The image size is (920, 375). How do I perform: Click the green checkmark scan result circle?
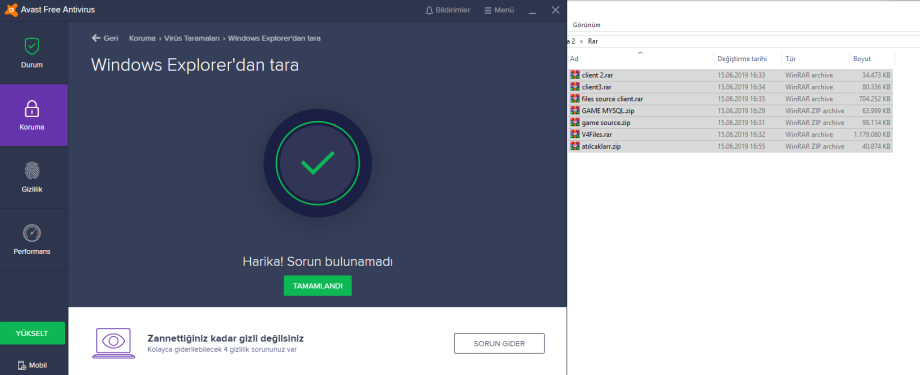click(317, 163)
